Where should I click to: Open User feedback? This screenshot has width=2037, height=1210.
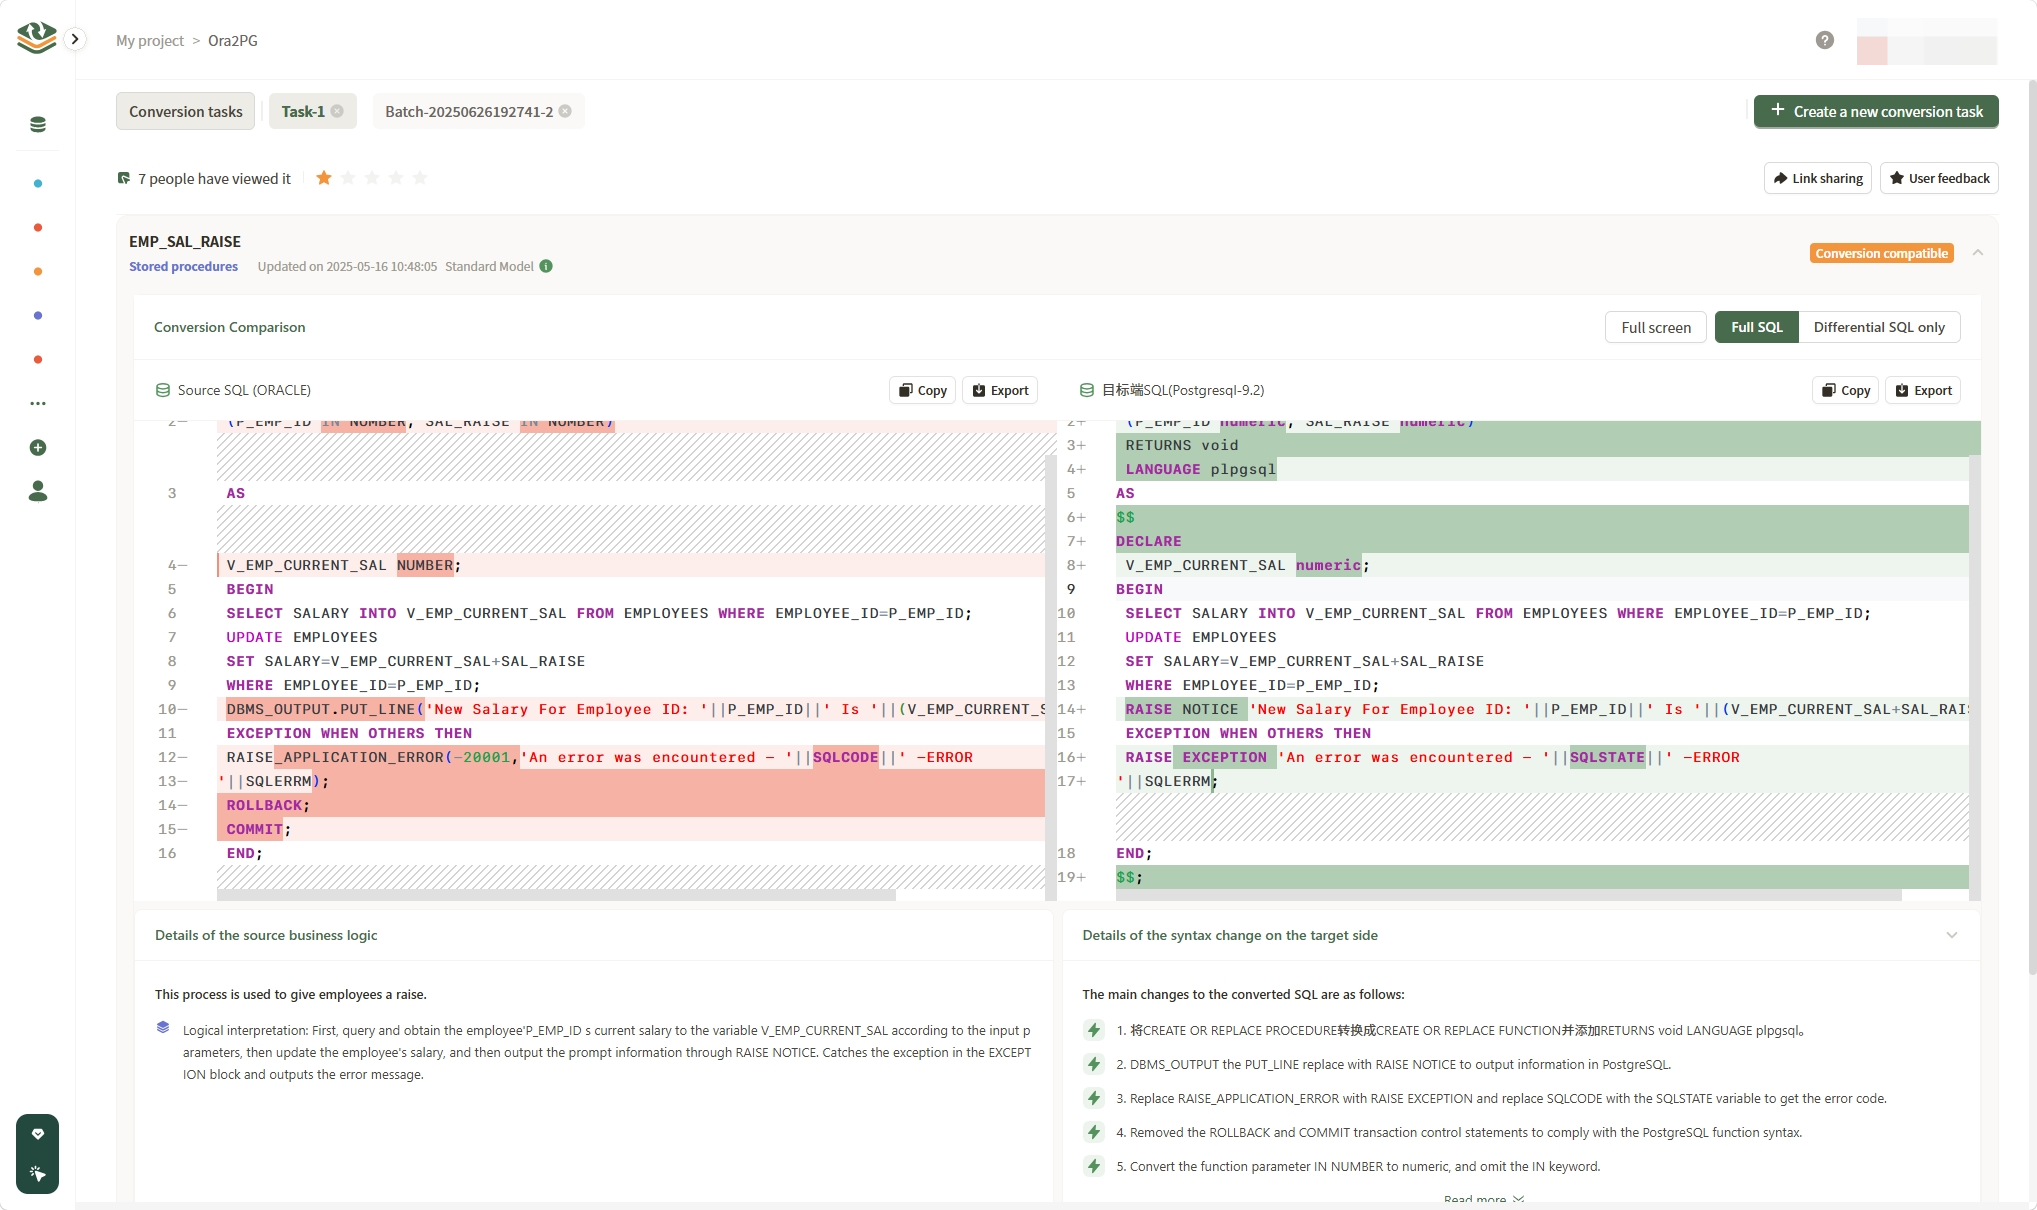pos(1939,178)
